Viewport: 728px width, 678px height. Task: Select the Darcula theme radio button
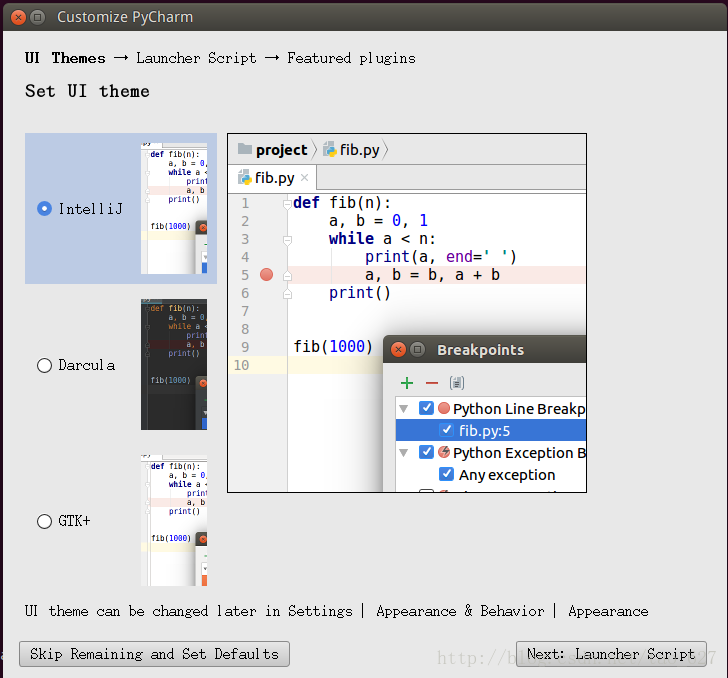(44, 365)
